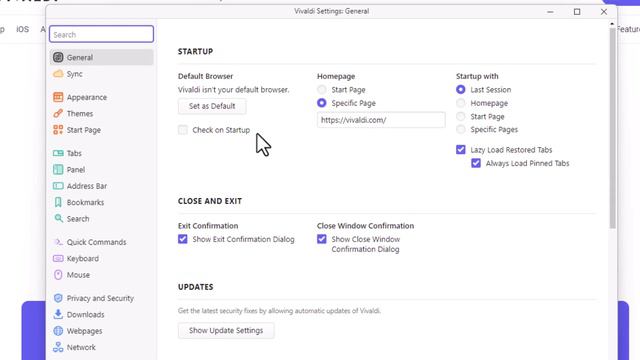The height and width of the screenshot is (360, 640).
Task: Click the Default Browser label
Action: click(205, 76)
